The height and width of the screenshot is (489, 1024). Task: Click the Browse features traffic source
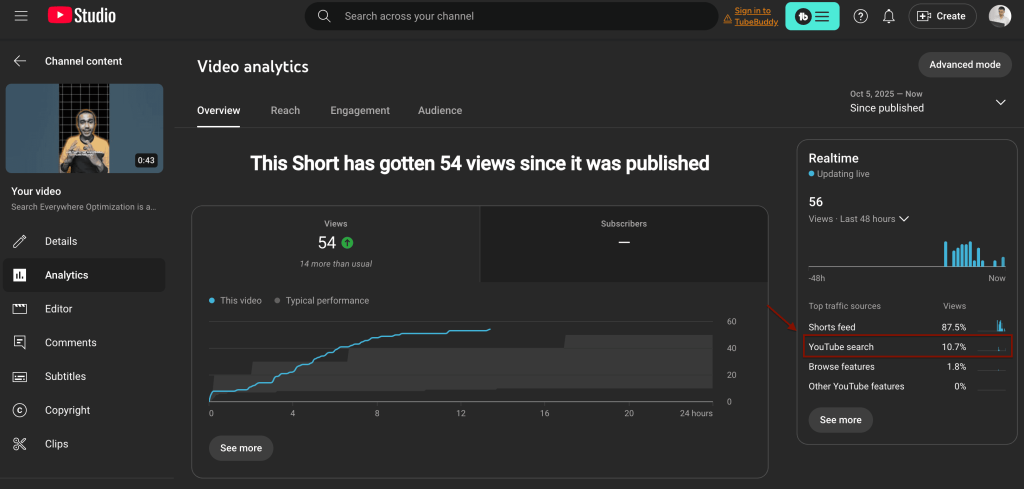pos(841,366)
